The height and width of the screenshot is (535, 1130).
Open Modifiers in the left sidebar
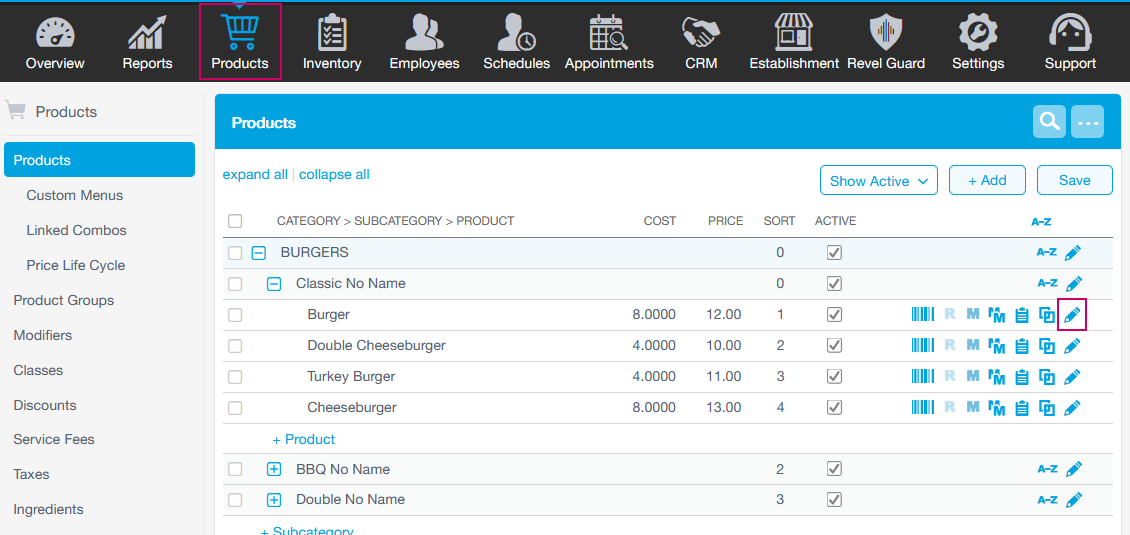point(43,335)
